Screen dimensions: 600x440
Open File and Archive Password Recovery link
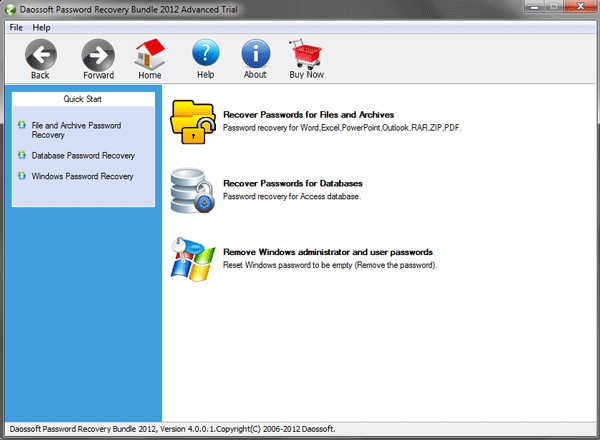[76, 130]
